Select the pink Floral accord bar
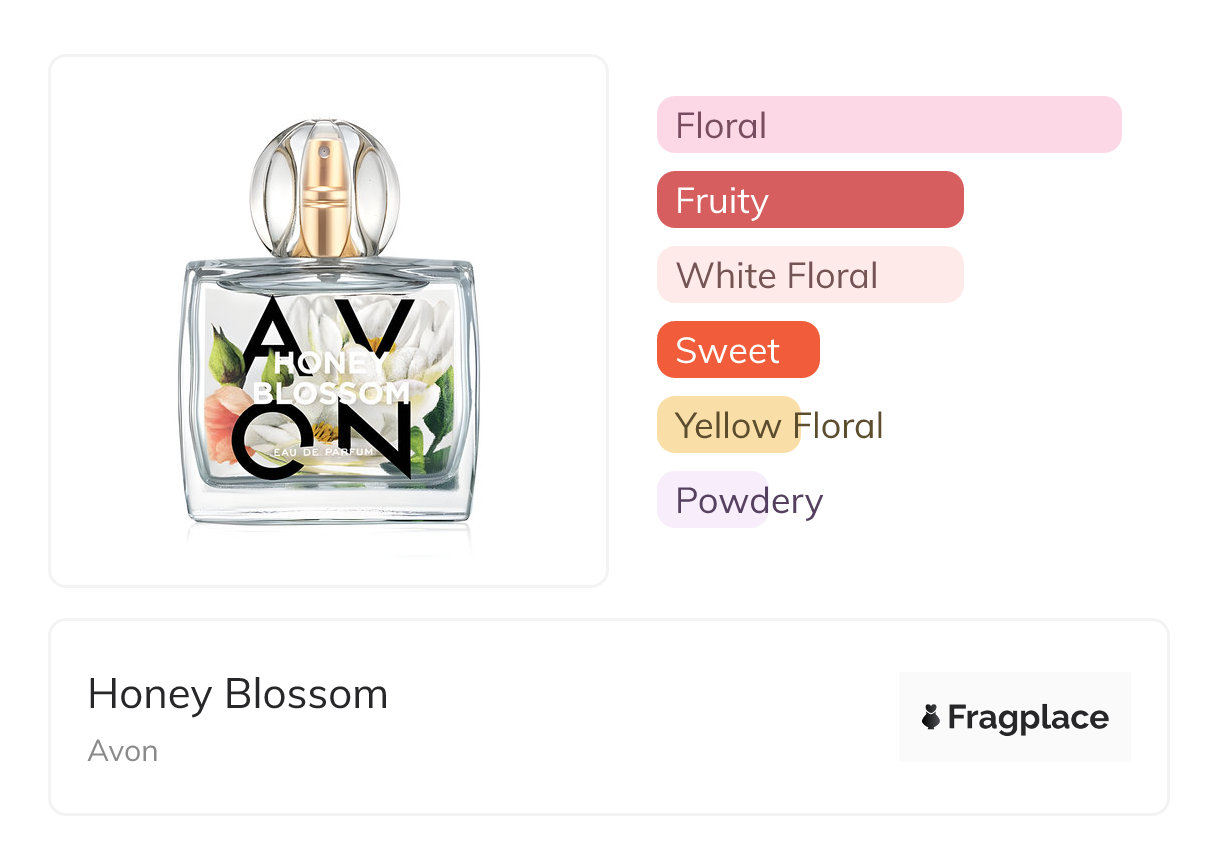The width and height of the screenshot is (1218, 864). (x=888, y=125)
